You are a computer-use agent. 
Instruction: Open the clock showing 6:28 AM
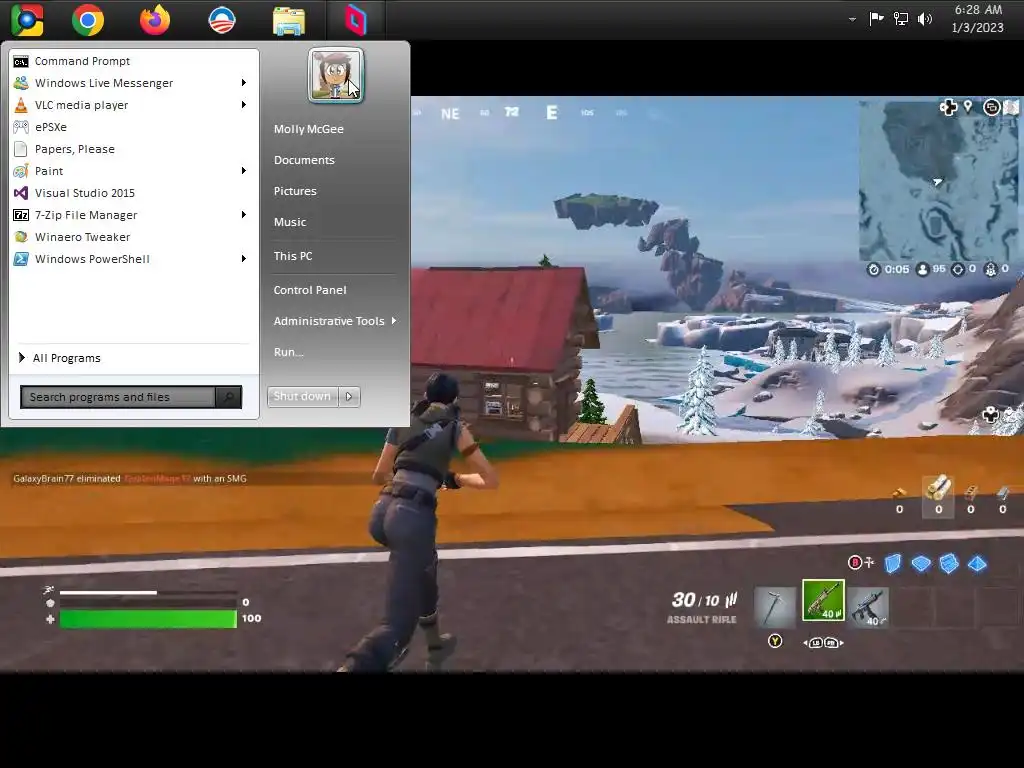tap(978, 18)
